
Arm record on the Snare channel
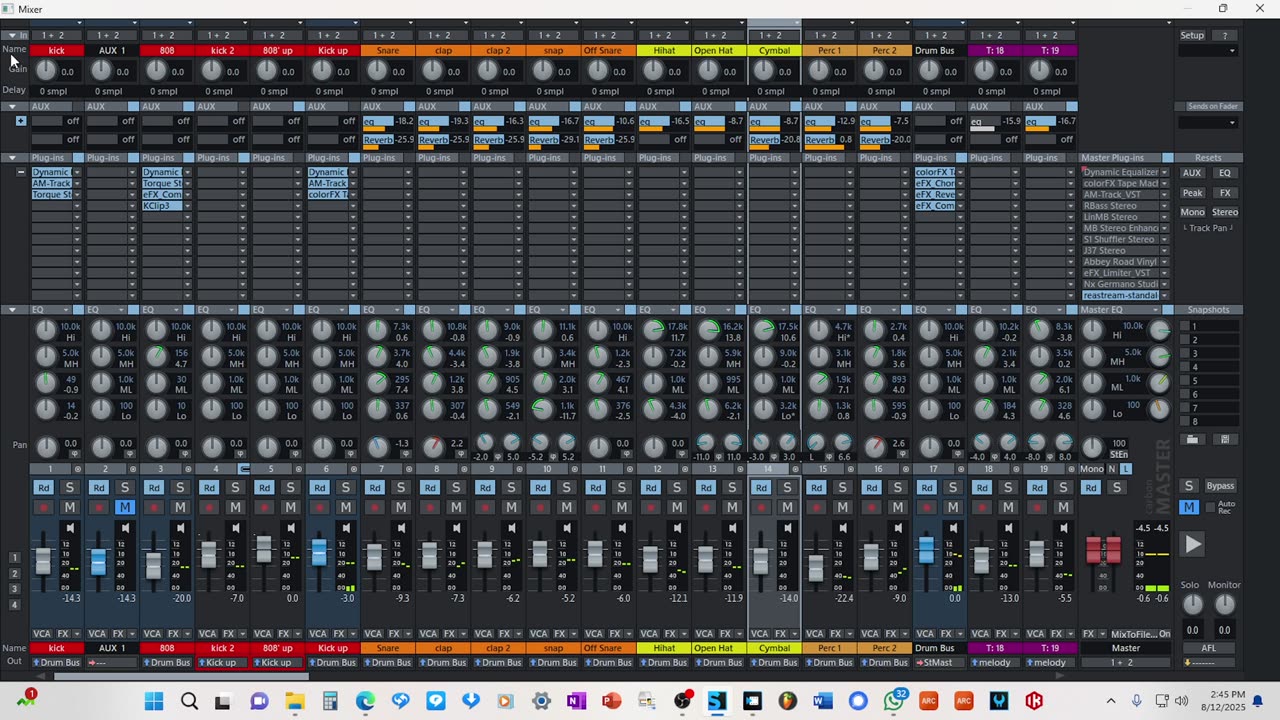(374, 507)
